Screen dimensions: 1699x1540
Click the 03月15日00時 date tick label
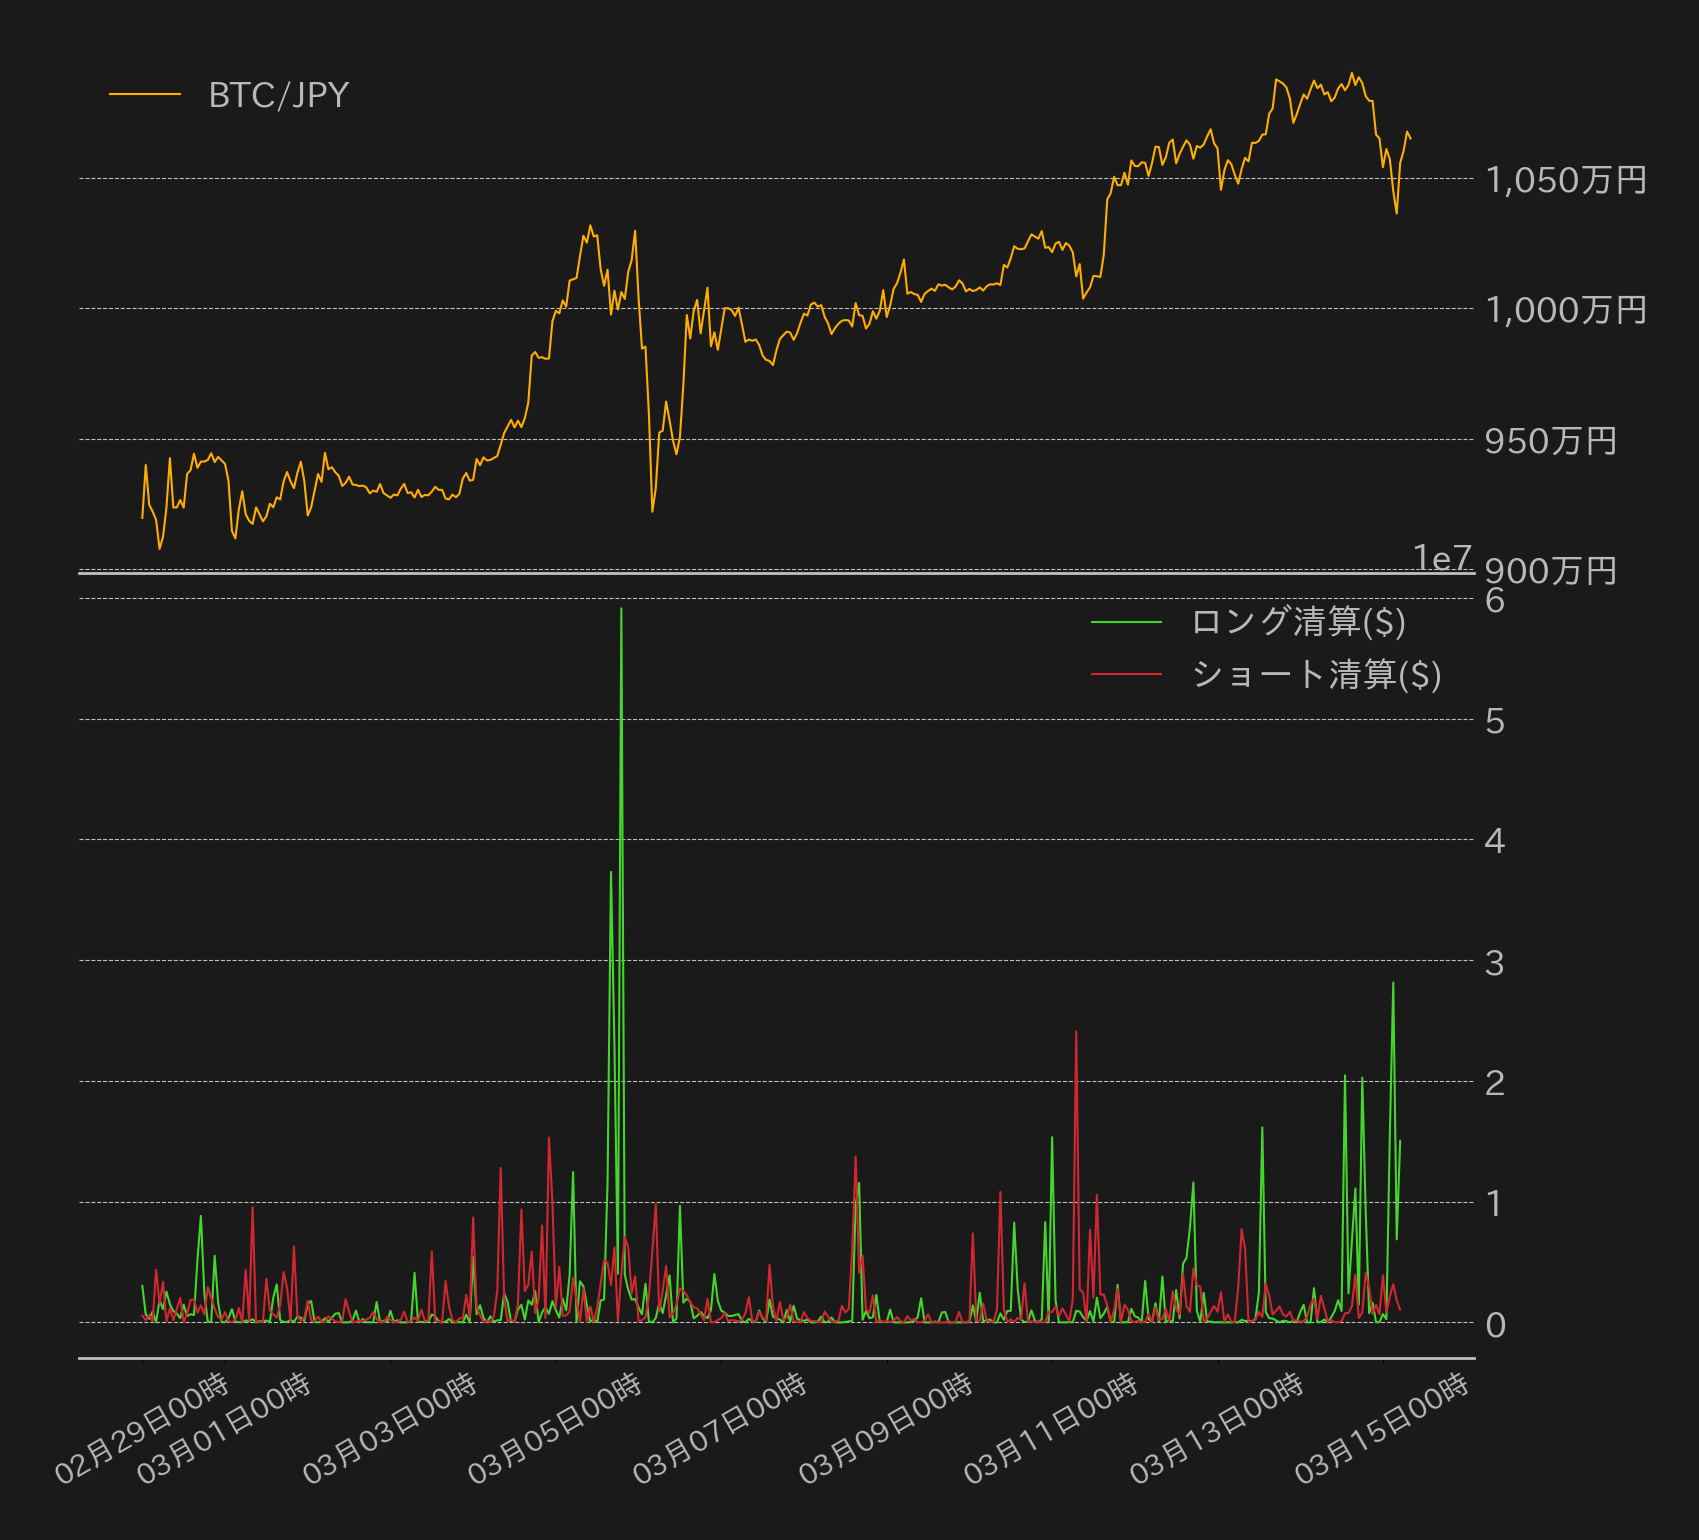[x=1382, y=1428]
